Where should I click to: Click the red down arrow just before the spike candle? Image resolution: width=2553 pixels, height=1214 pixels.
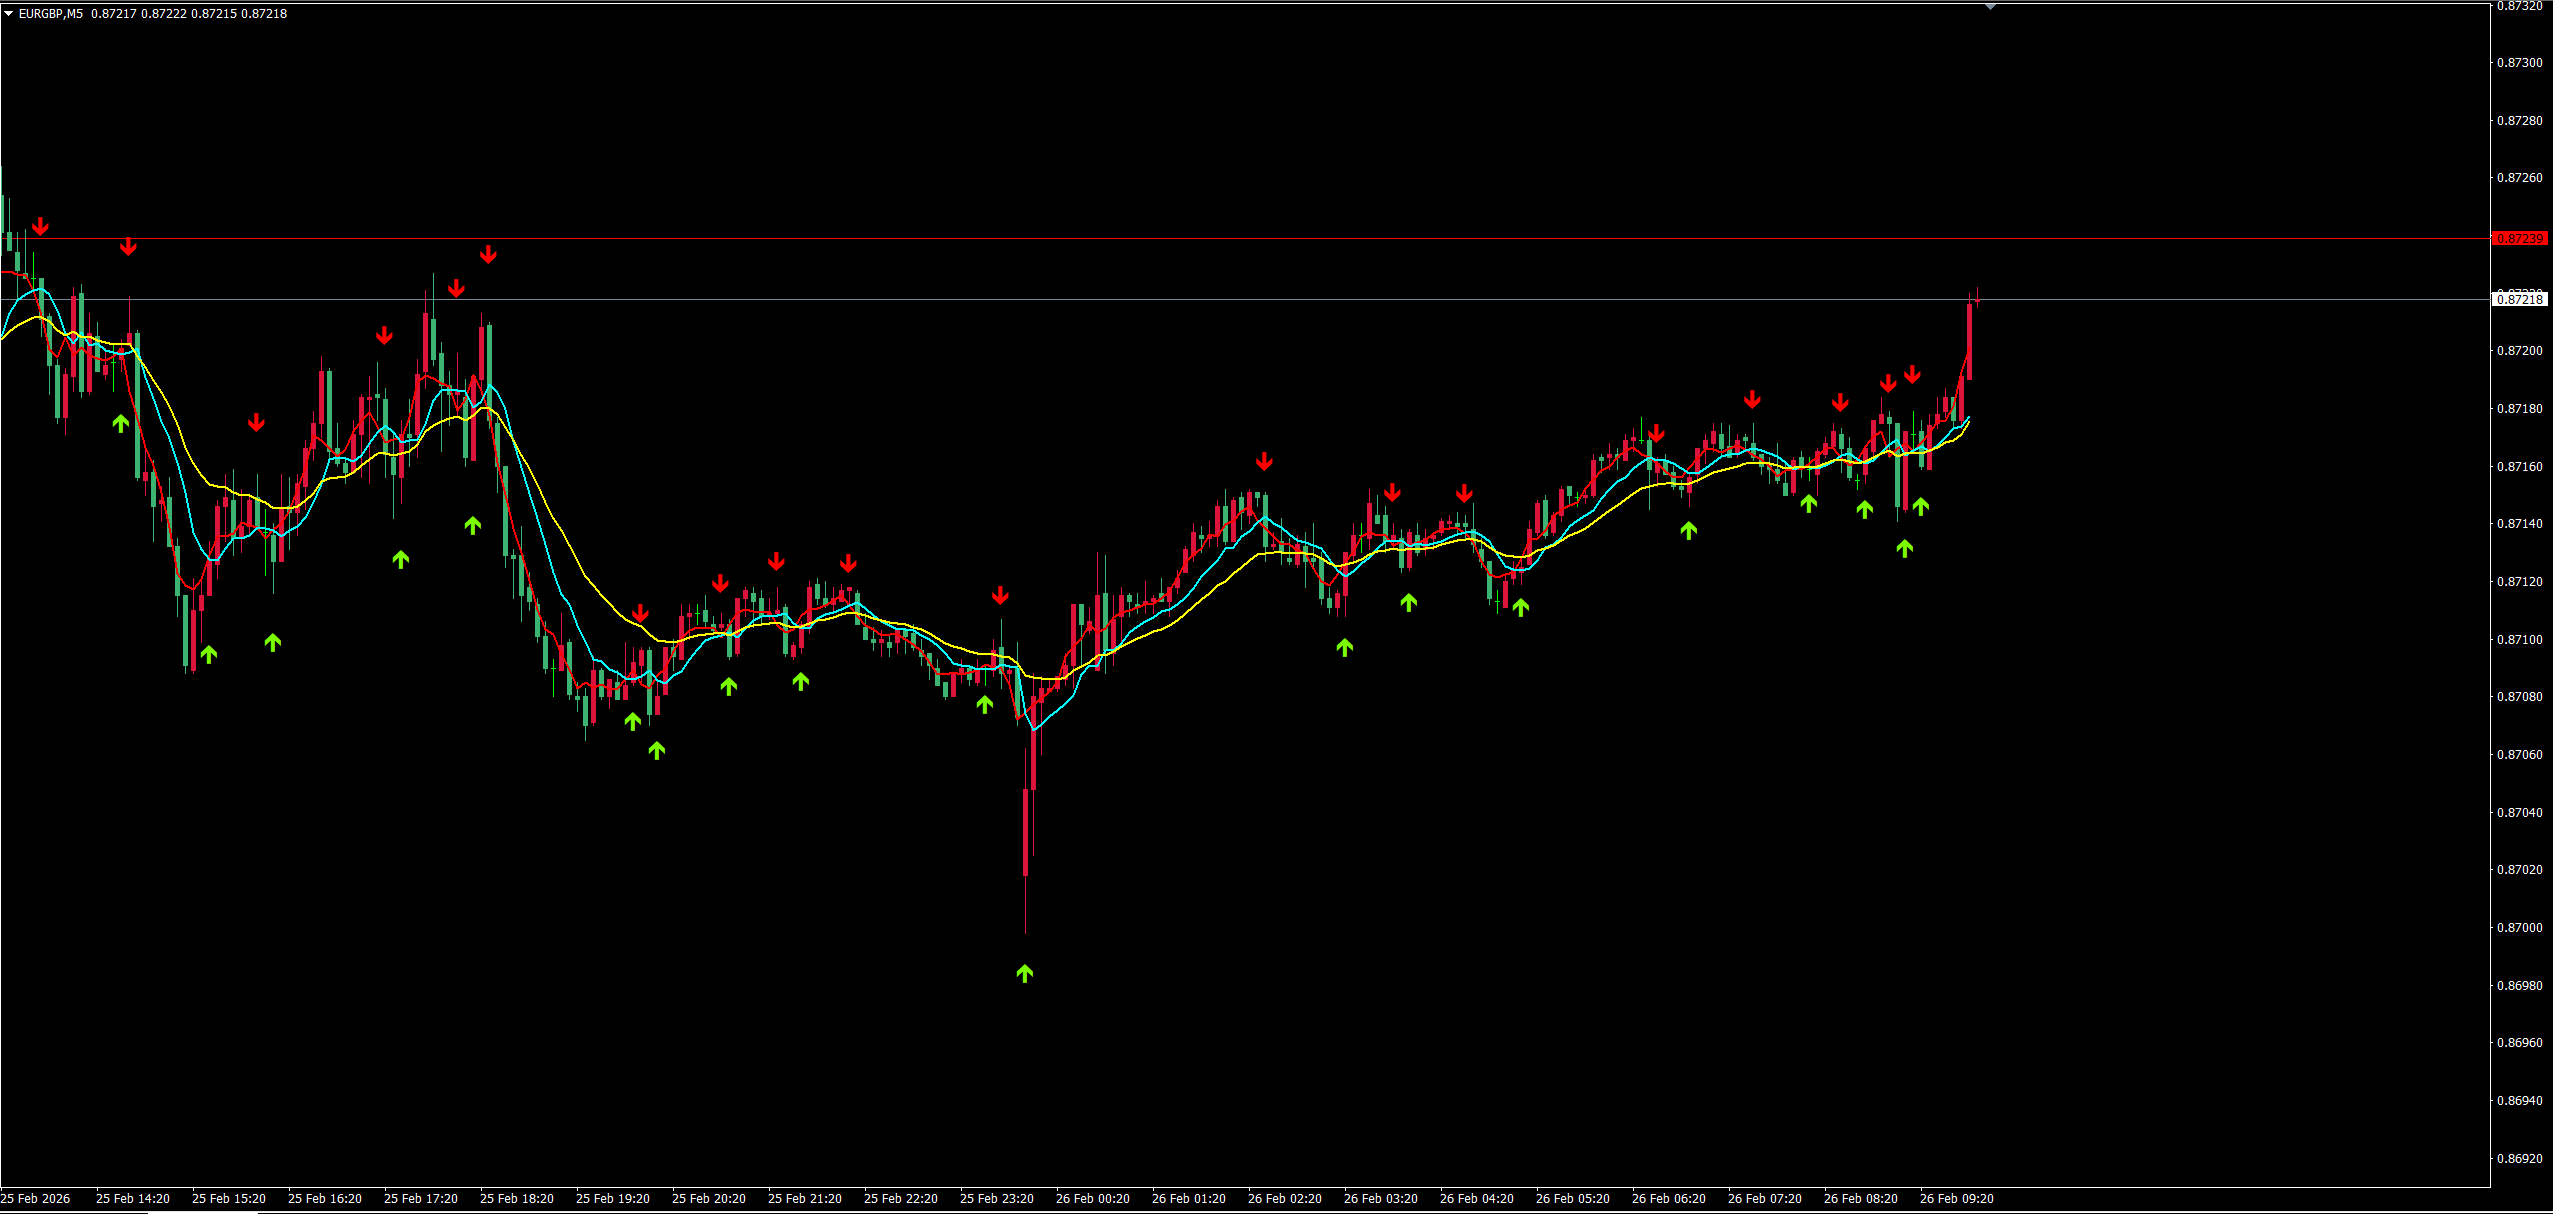[x=1000, y=596]
